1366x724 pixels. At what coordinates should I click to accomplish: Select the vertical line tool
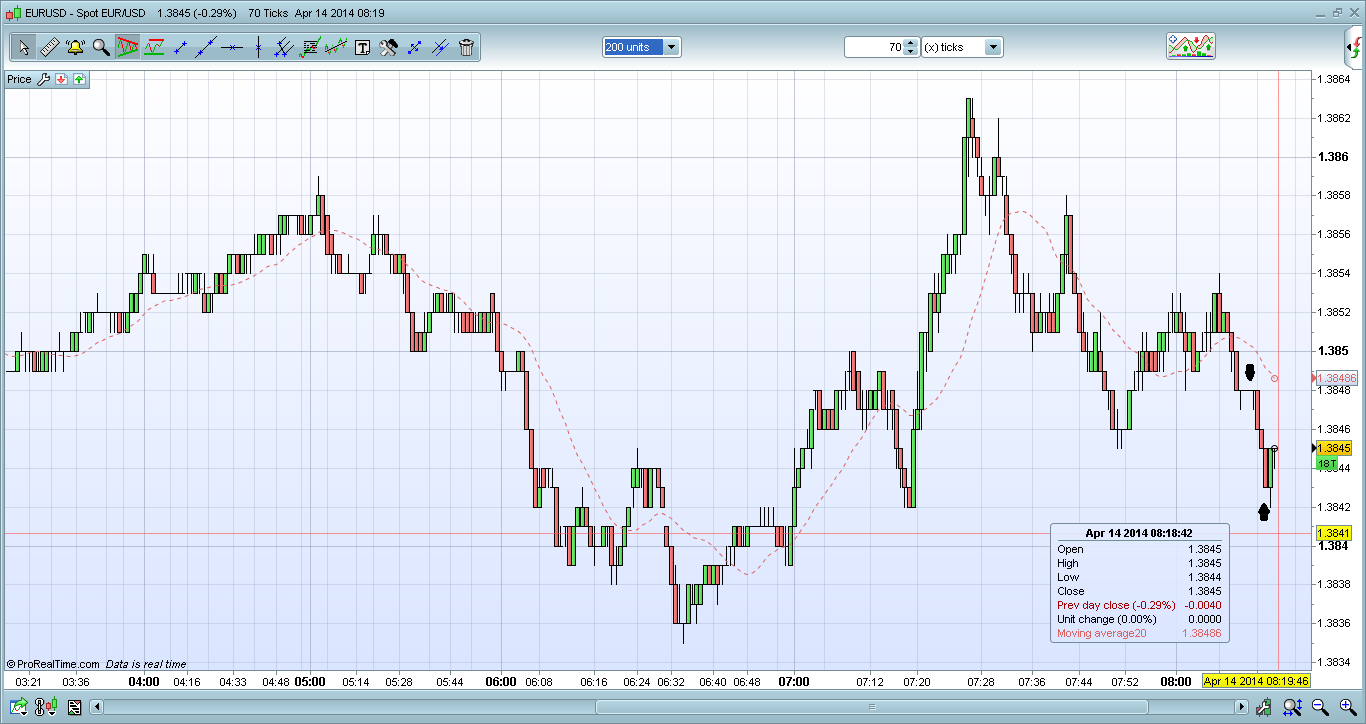[258, 47]
